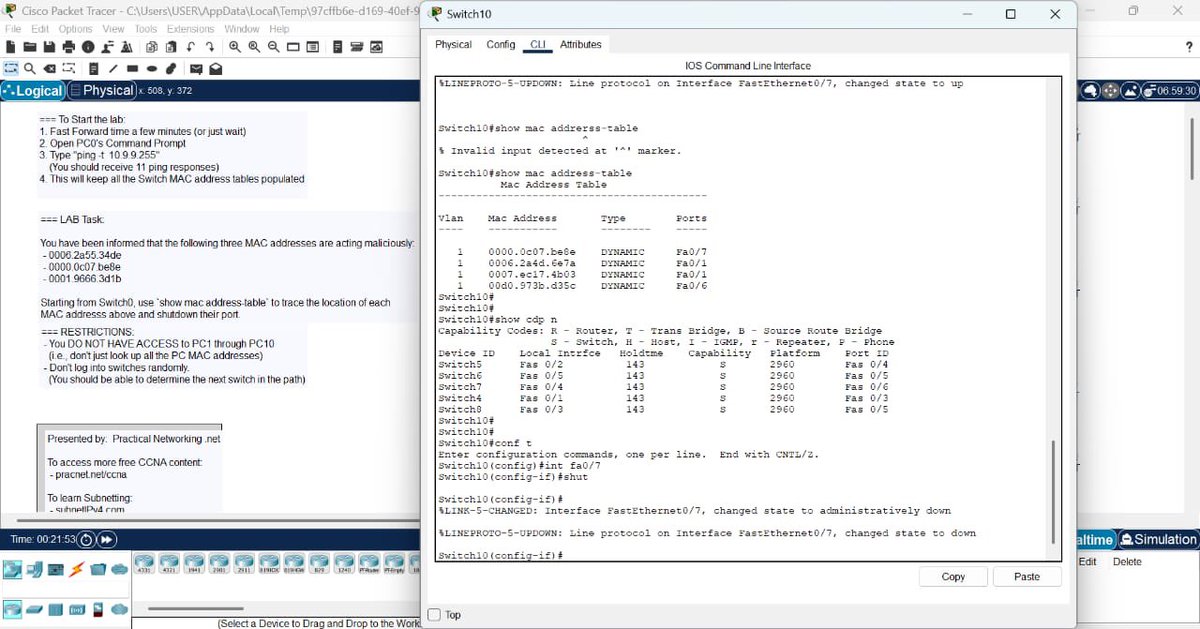Select the Draw Line tool
The height and width of the screenshot is (629, 1200).
(x=113, y=69)
